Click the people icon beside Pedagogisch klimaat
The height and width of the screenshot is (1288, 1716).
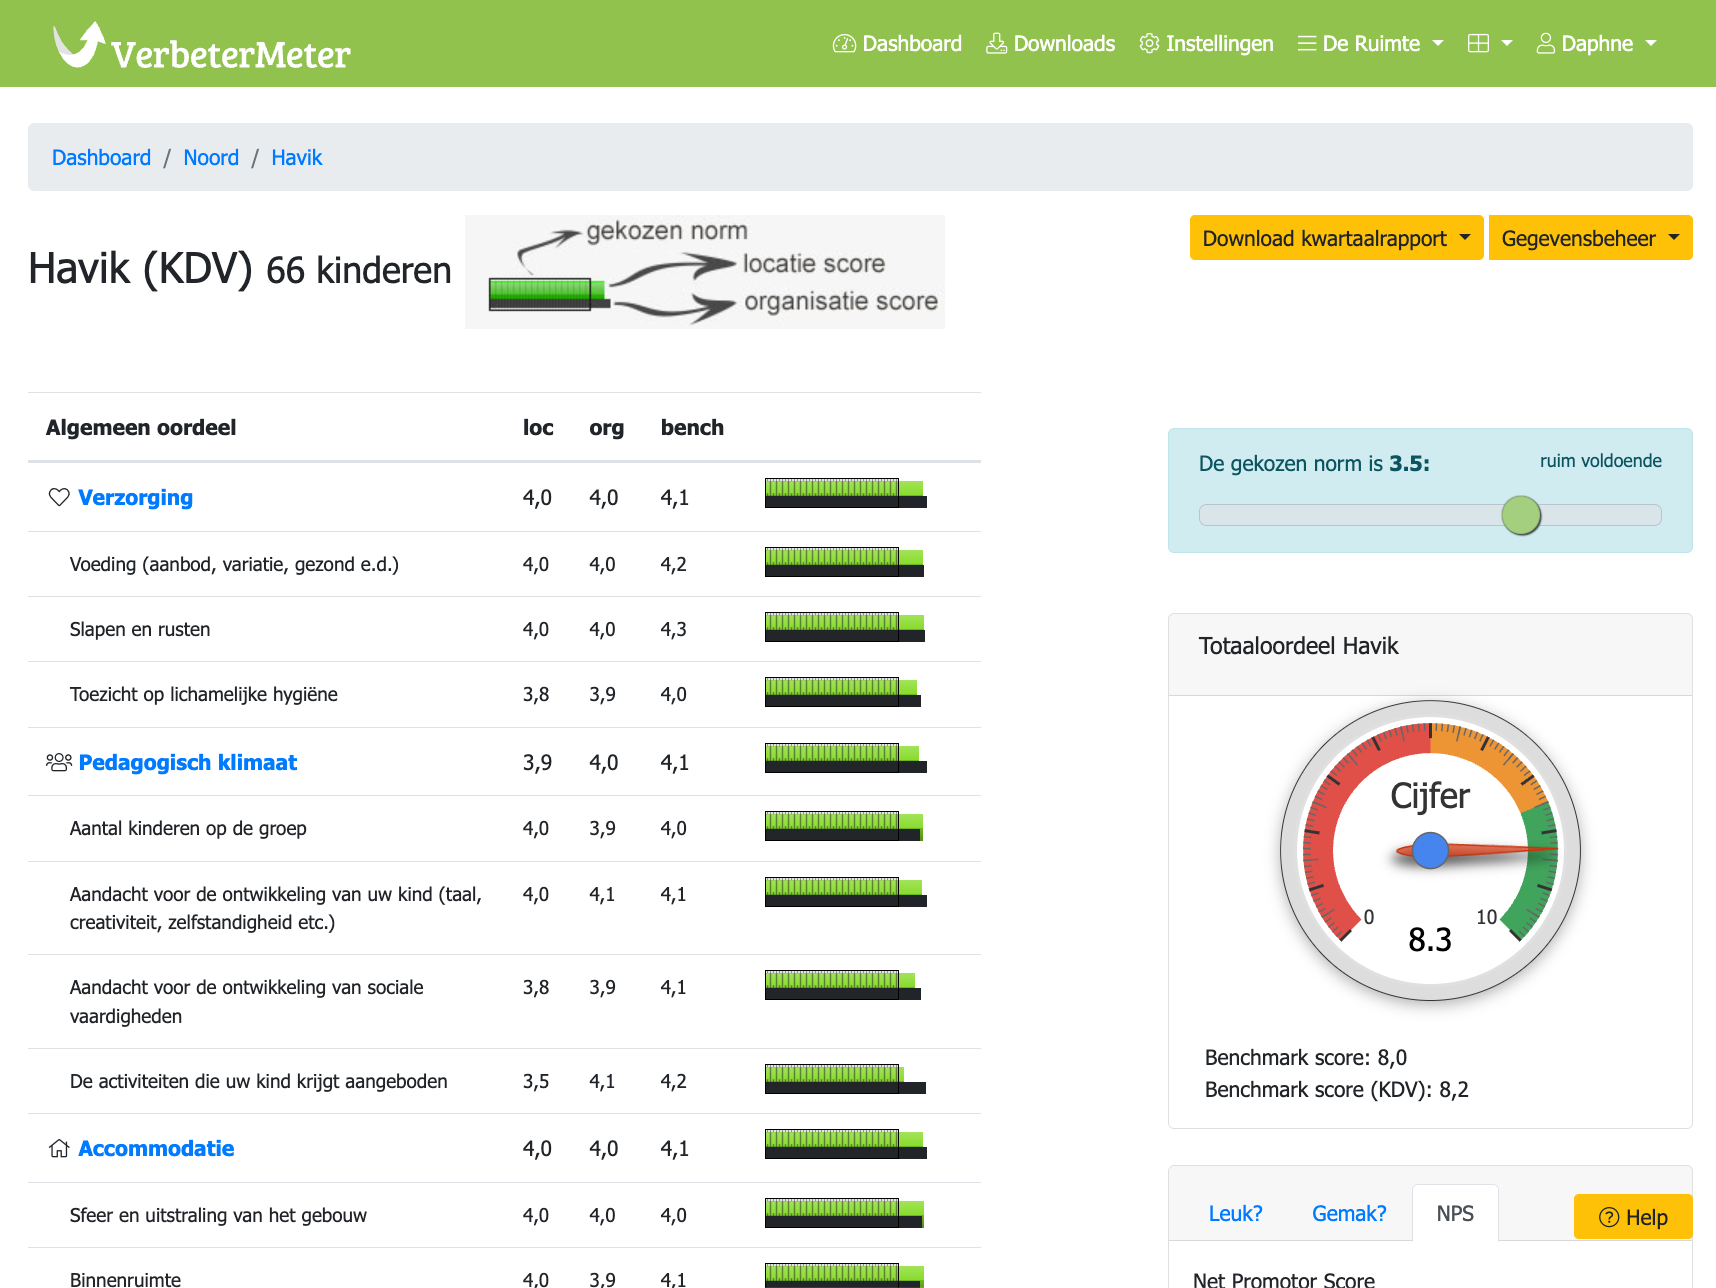click(x=59, y=762)
